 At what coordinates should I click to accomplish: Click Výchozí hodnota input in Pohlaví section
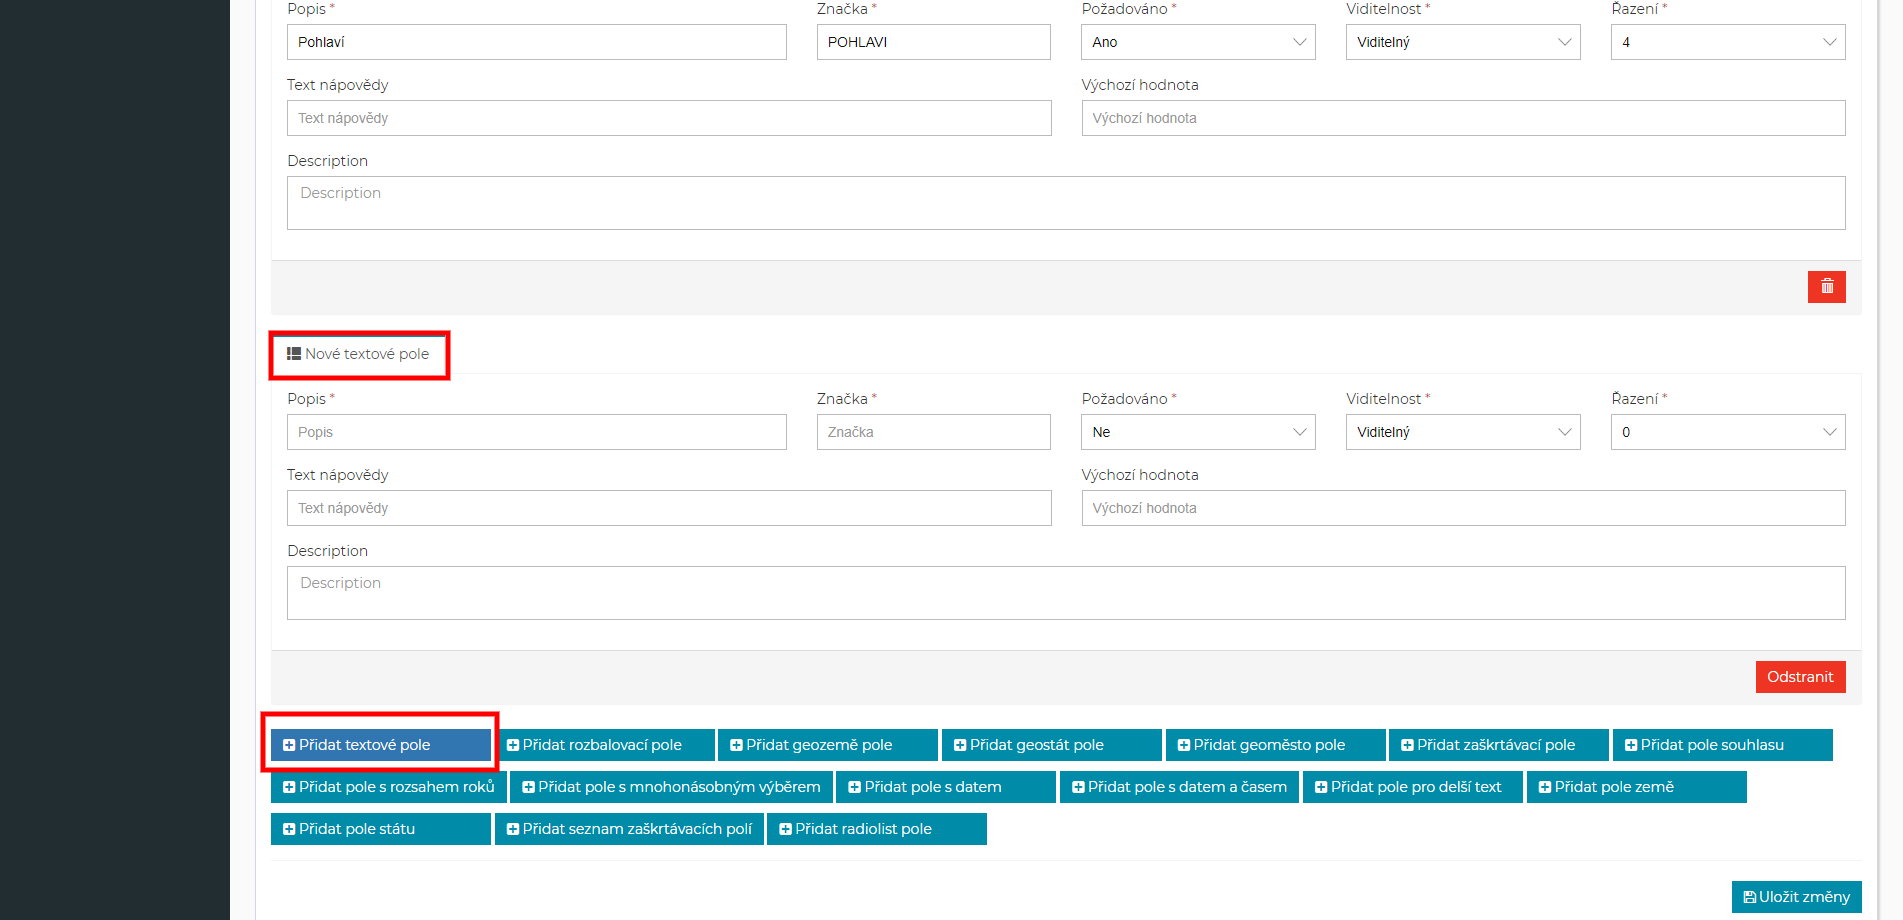(x=1463, y=118)
